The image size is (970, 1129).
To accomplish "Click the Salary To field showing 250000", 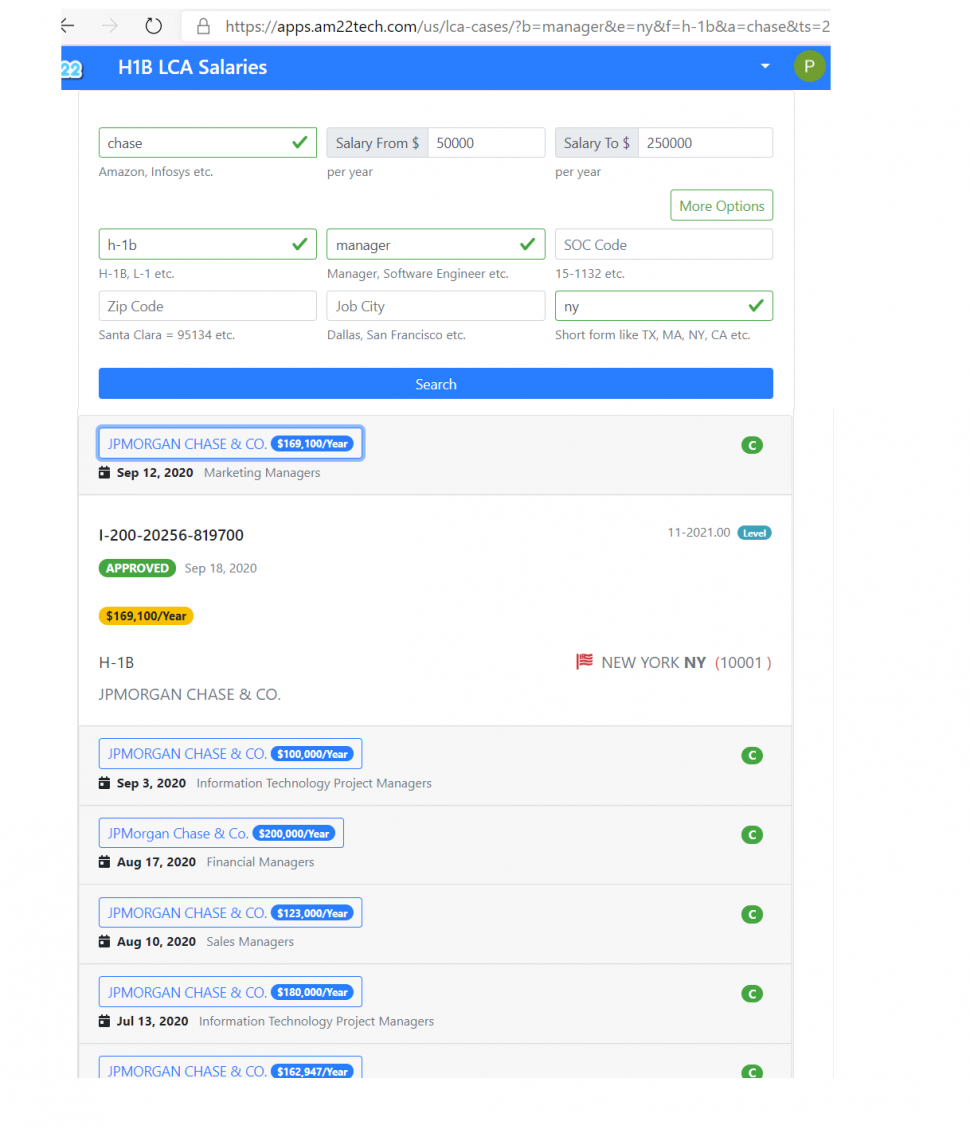I will 705,143.
